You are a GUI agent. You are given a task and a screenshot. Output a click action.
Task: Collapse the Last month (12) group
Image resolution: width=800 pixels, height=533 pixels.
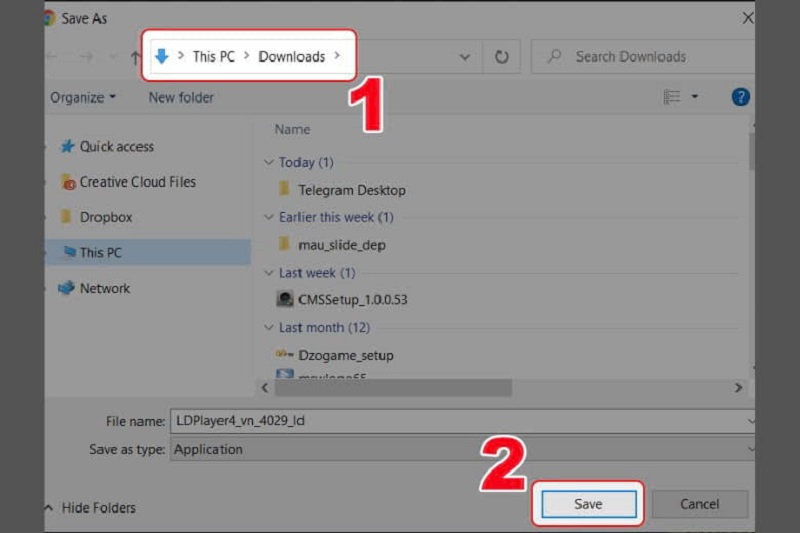(268, 327)
